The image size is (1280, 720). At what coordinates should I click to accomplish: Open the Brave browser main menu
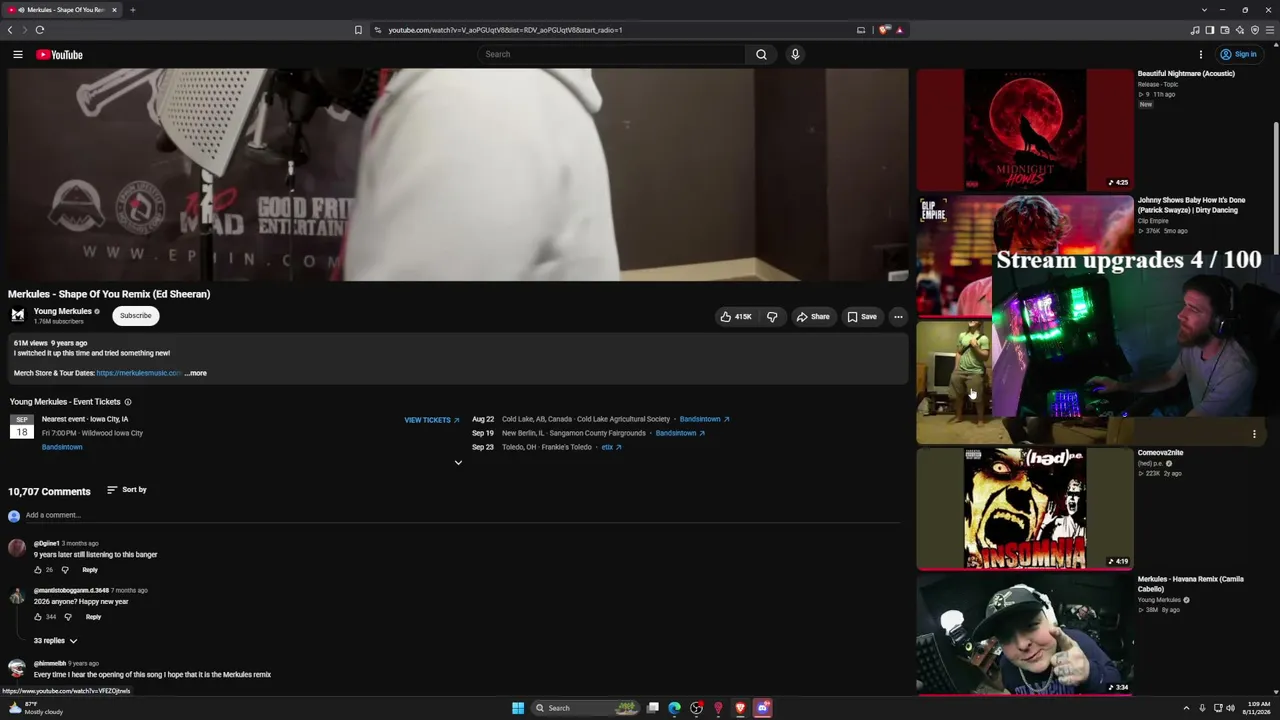coord(1270,30)
